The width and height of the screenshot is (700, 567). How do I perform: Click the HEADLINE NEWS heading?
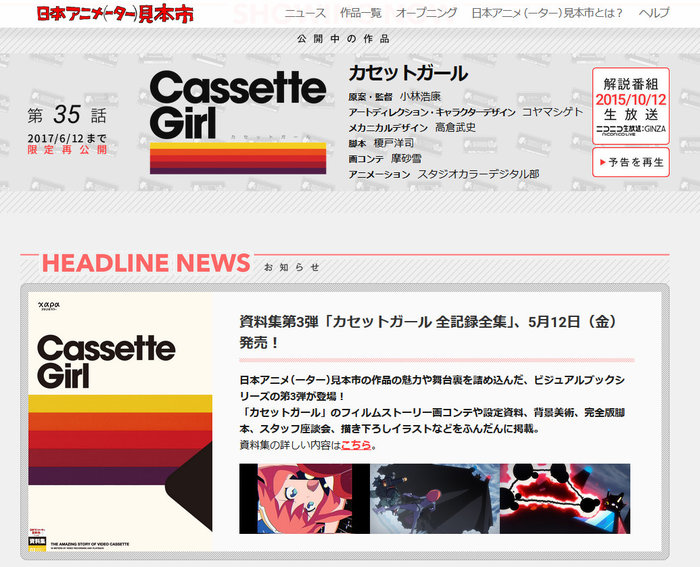(x=146, y=263)
